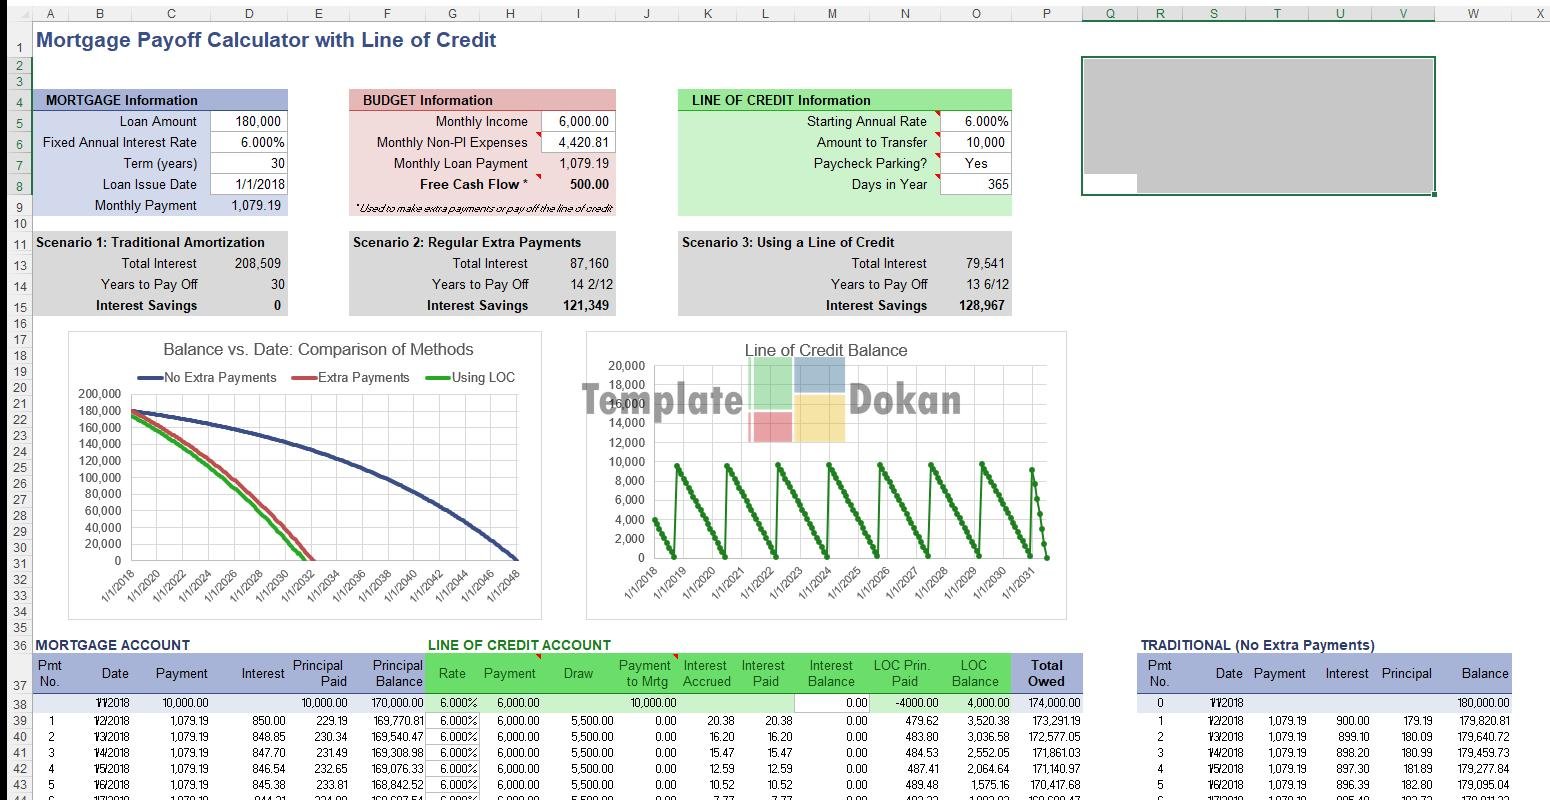Click the Balance vs. Date chart title
The height and width of the screenshot is (800, 1550).
pyautogui.click(x=318, y=349)
